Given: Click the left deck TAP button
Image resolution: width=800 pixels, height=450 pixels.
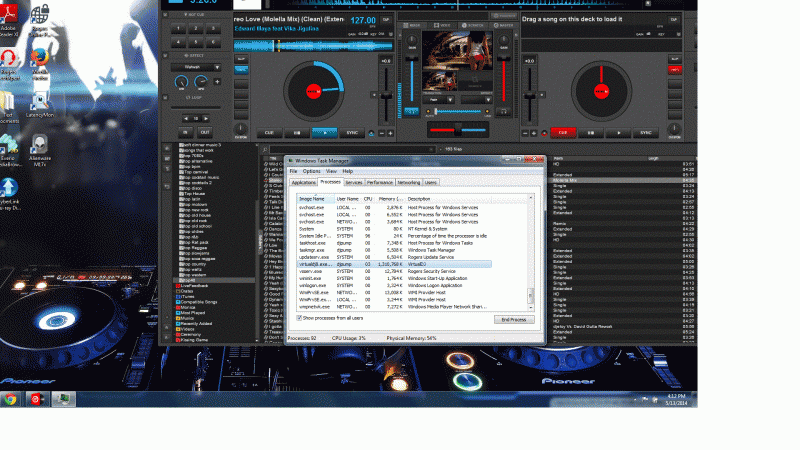Looking at the screenshot, I should coord(386,19).
